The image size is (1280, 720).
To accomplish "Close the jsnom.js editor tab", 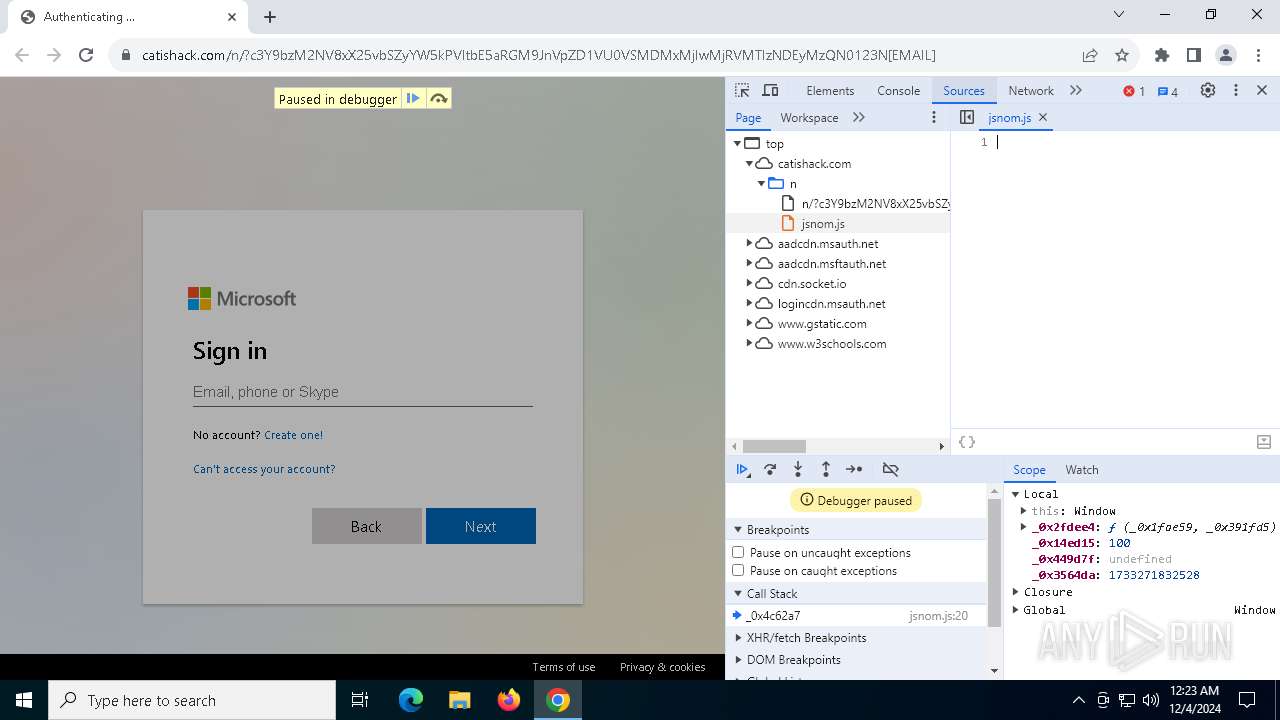I will click(1043, 117).
